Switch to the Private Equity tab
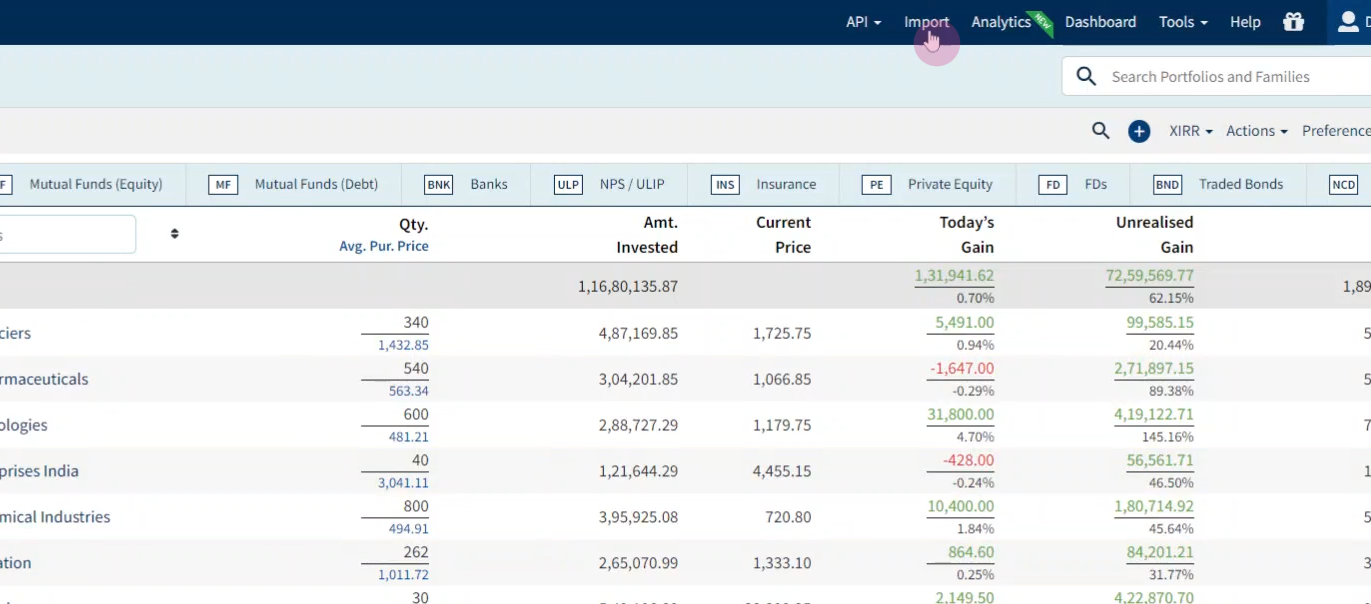 pyautogui.click(x=950, y=185)
